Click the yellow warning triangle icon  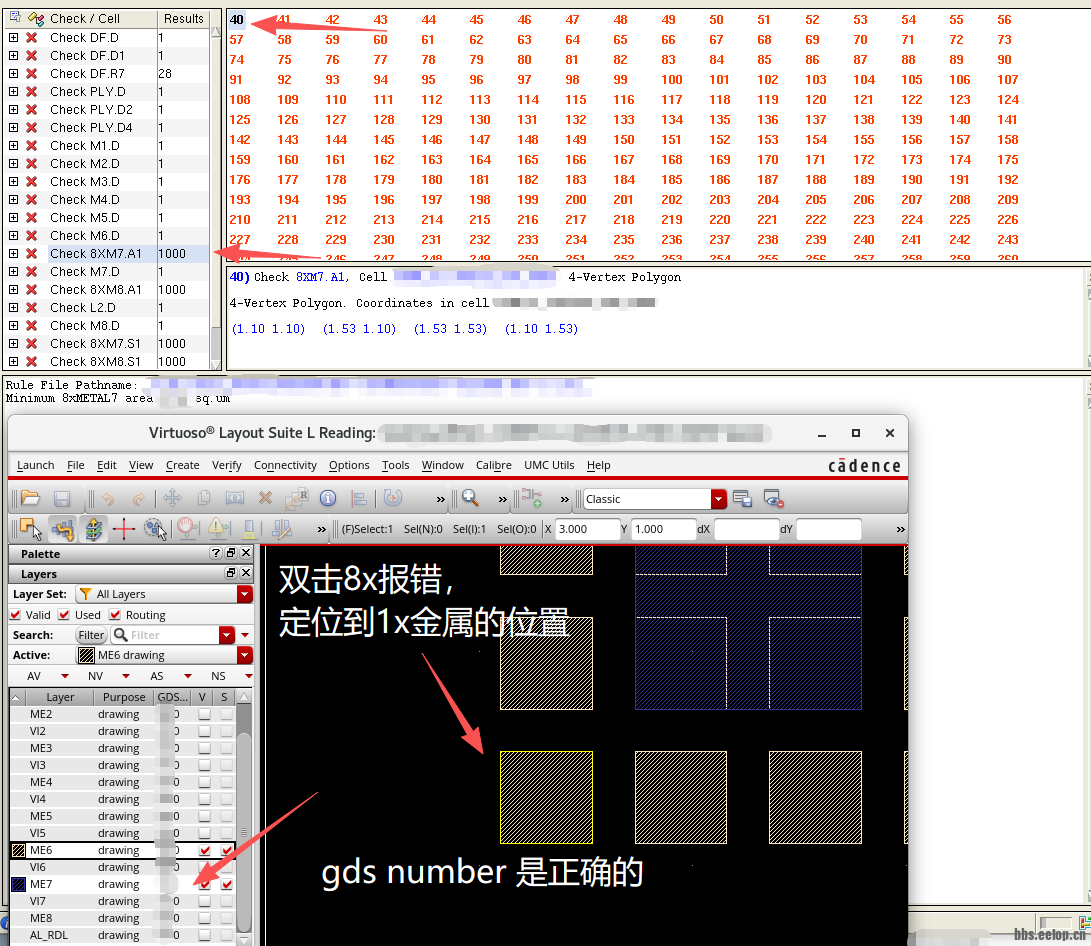pyautogui.click(x=218, y=529)
